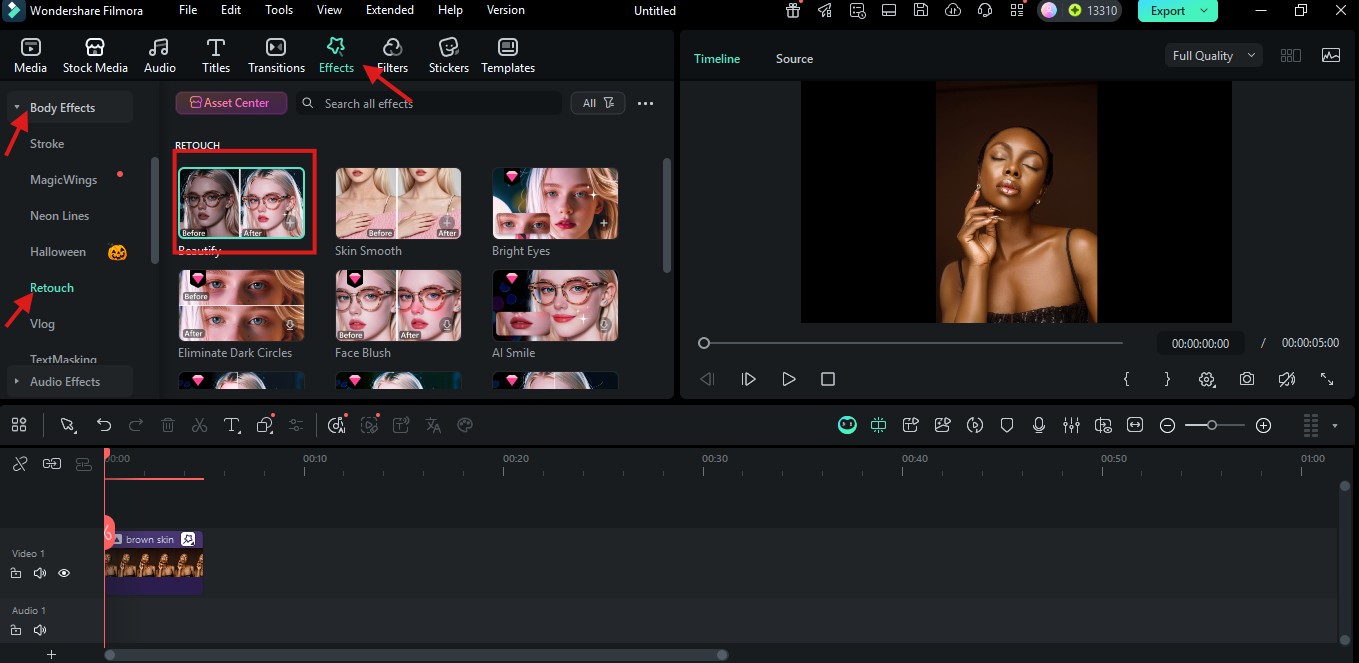Click the record voiceover microphone icon
1359x663 pixels.
[x=1039, y=425]
